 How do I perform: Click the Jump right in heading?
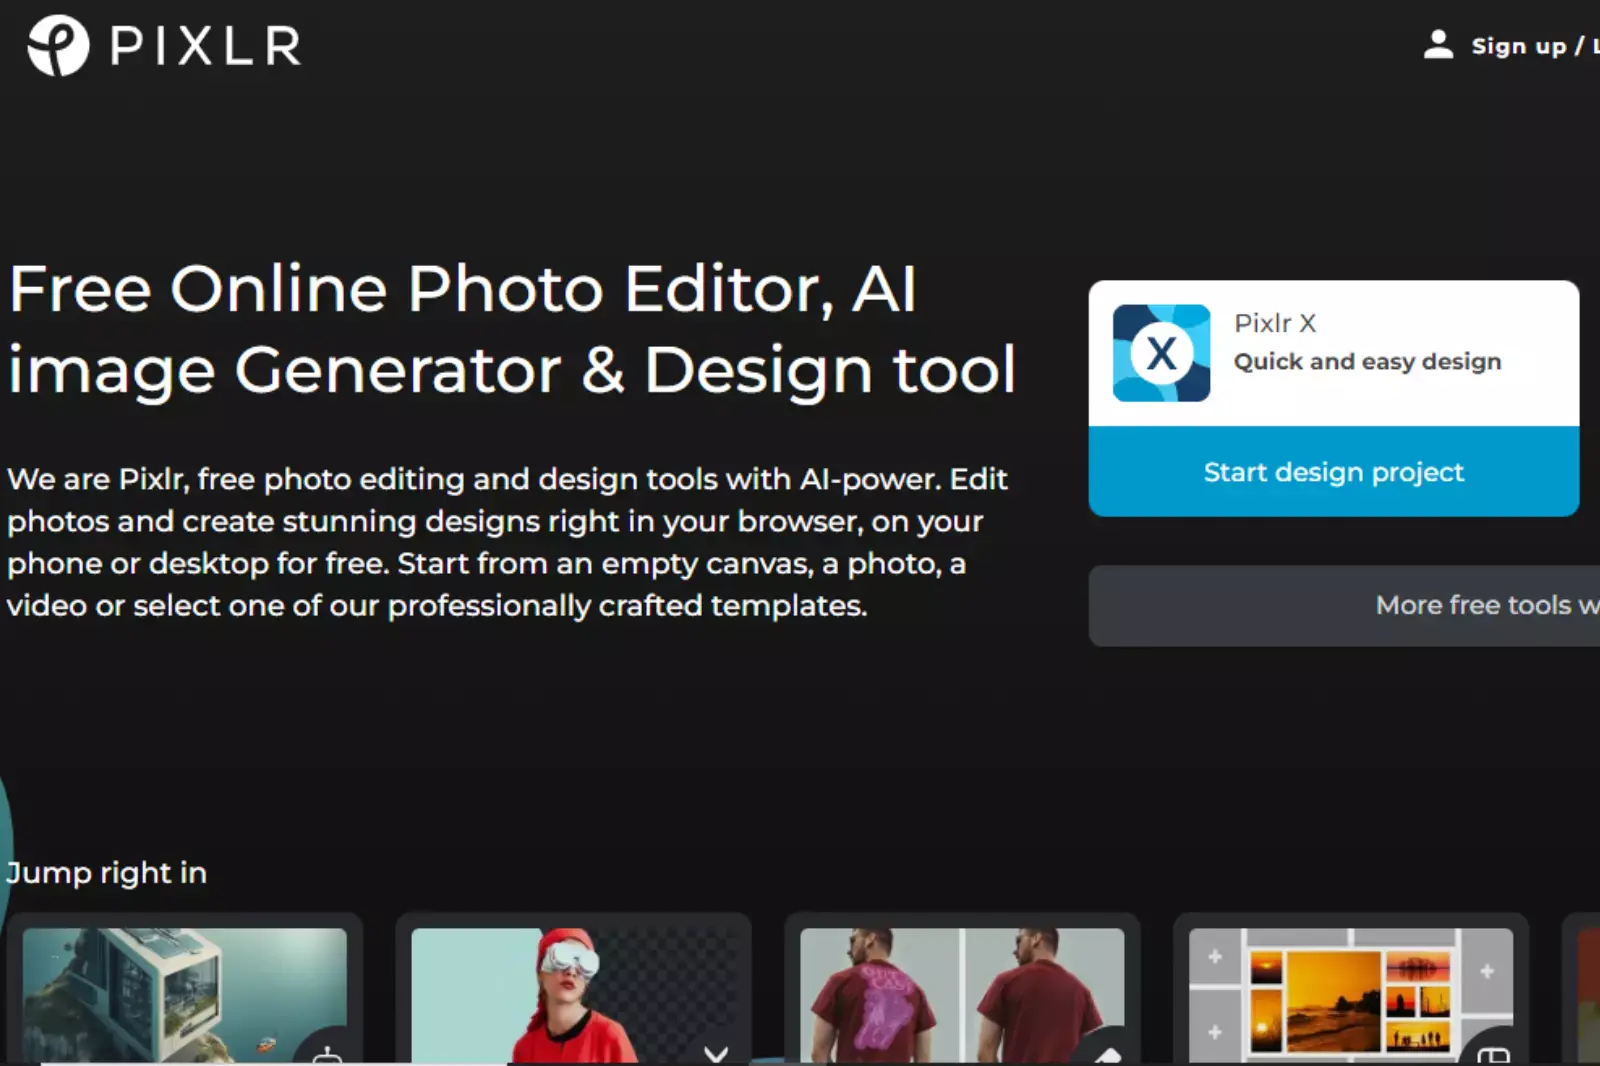(106, 872)
